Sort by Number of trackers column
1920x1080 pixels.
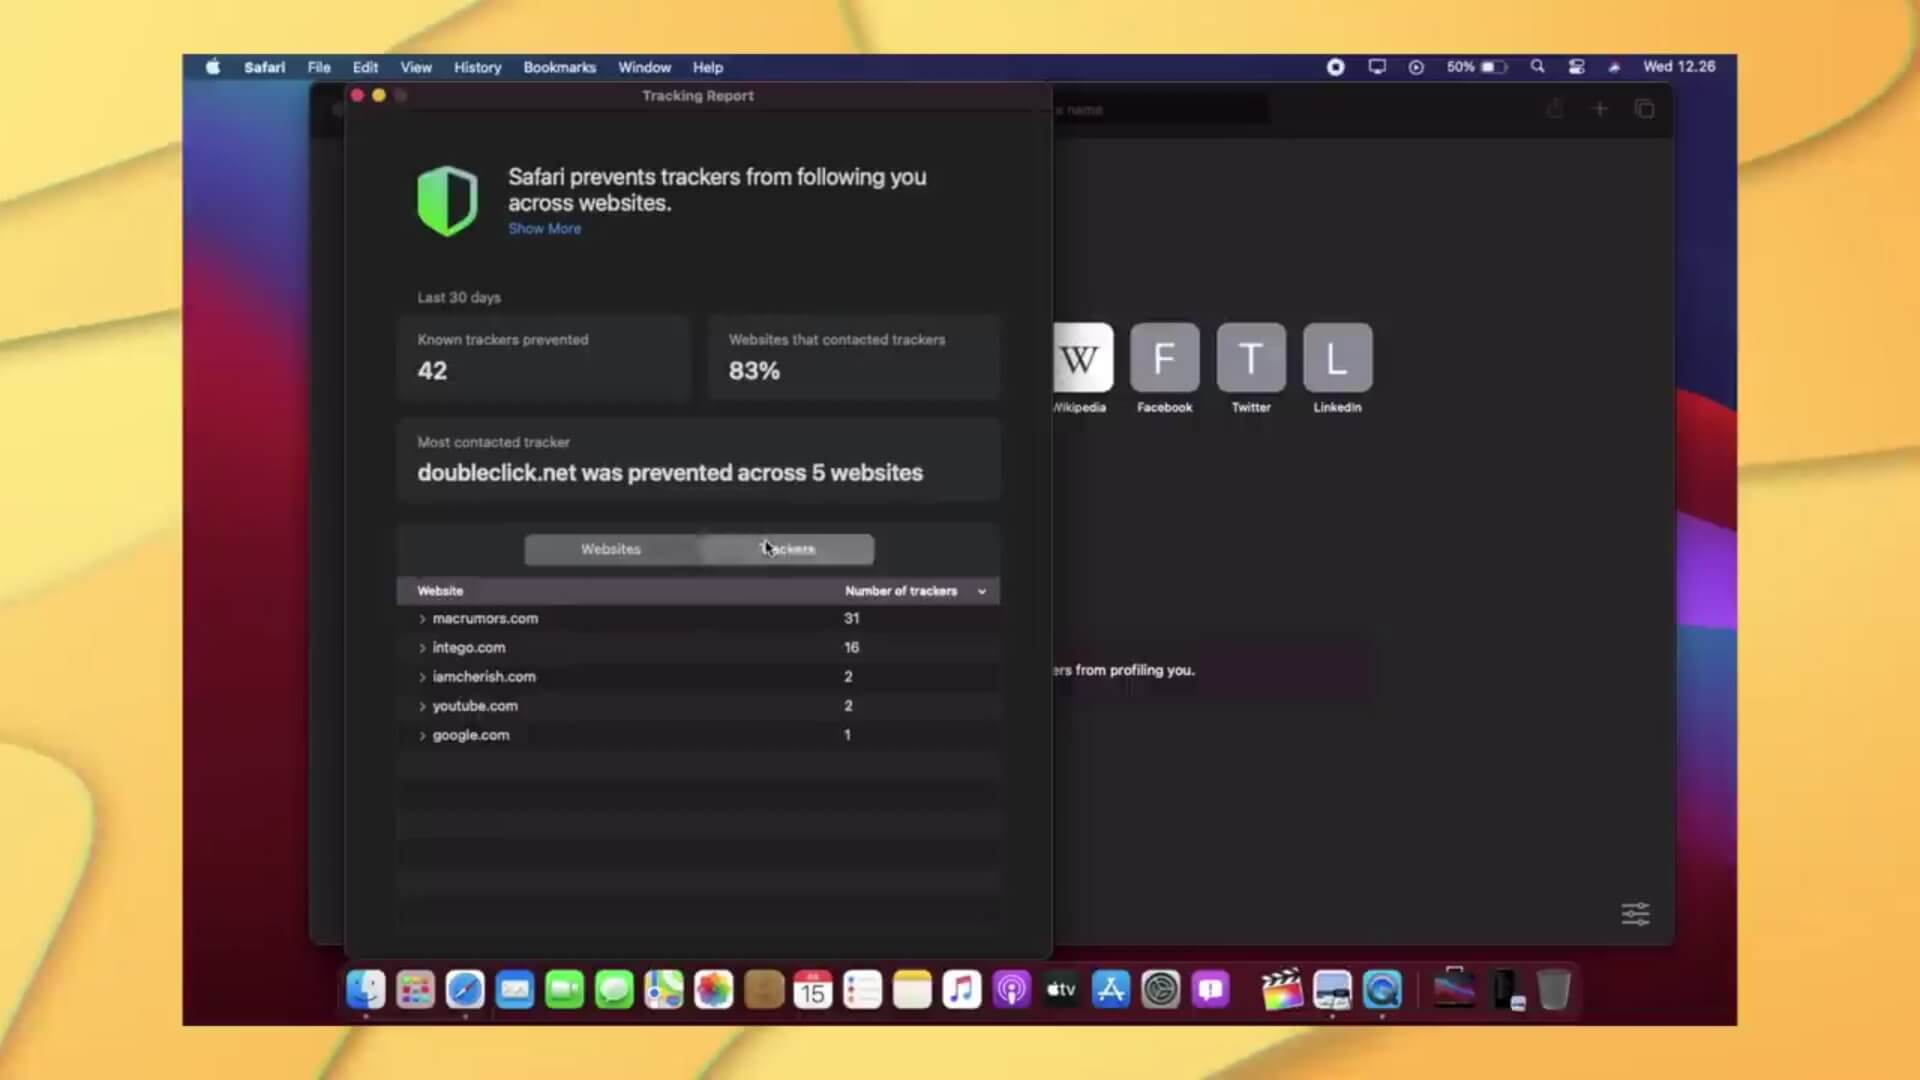(915, 591)
